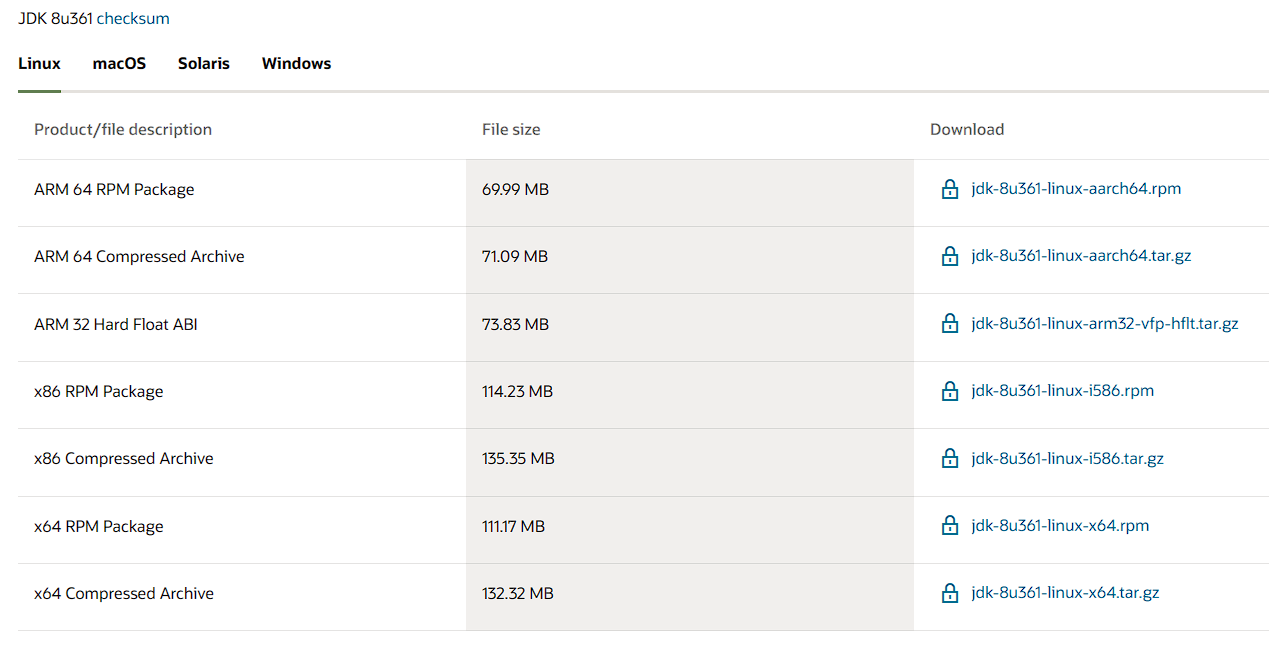This screenshot has height=647, width=1269.
Task: Download jdk-8u361-linux-i586.tar.gz
Action: [1067, 459]
